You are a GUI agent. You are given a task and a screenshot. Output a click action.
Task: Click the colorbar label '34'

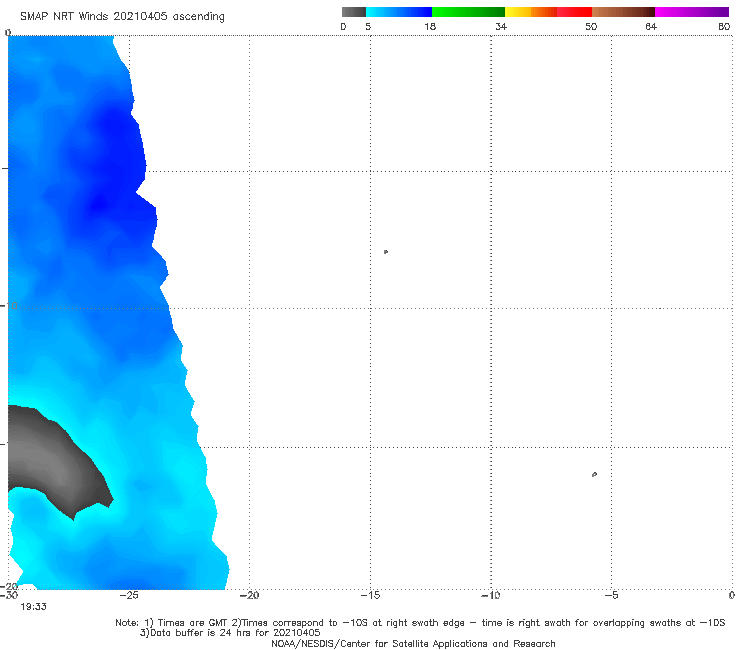tap(501, 26)
